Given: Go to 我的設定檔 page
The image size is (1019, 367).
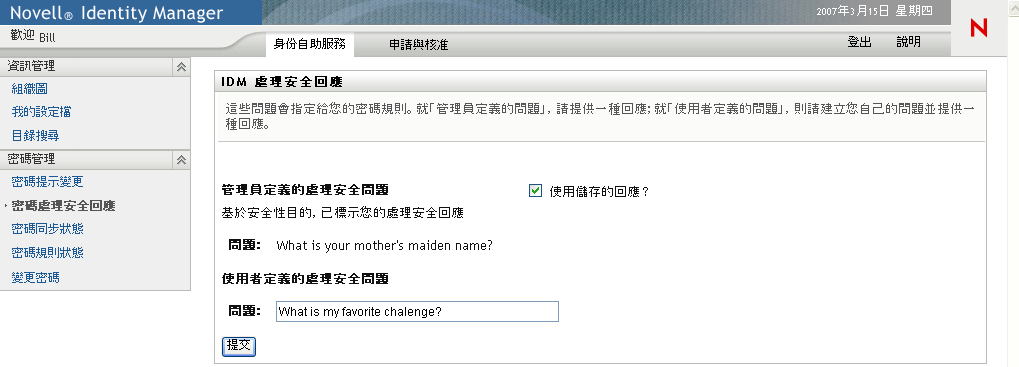Looking at the screenshot, I should [42, 112].
